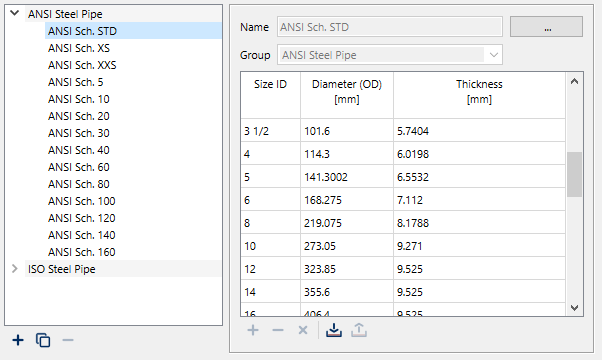Viewport: 602px width, 360px height.
Task: Remove the selected pipe specification in left panel
Action: click(x=68, y=340)
